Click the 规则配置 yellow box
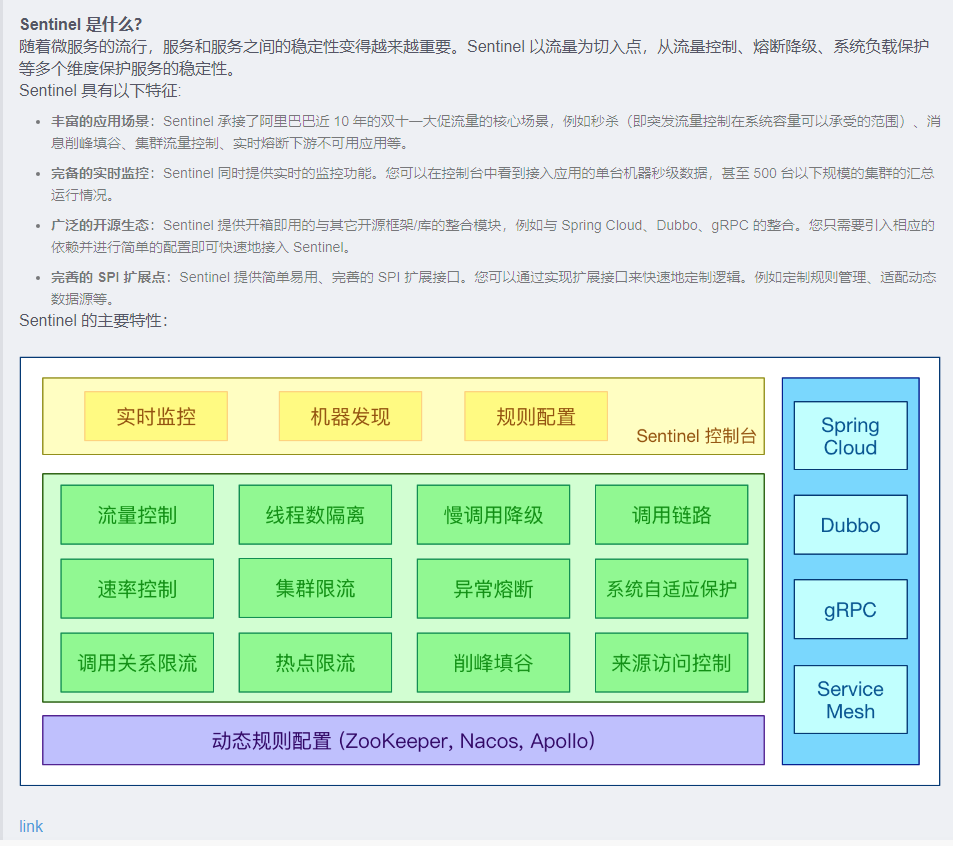 (x=536, y=416)
